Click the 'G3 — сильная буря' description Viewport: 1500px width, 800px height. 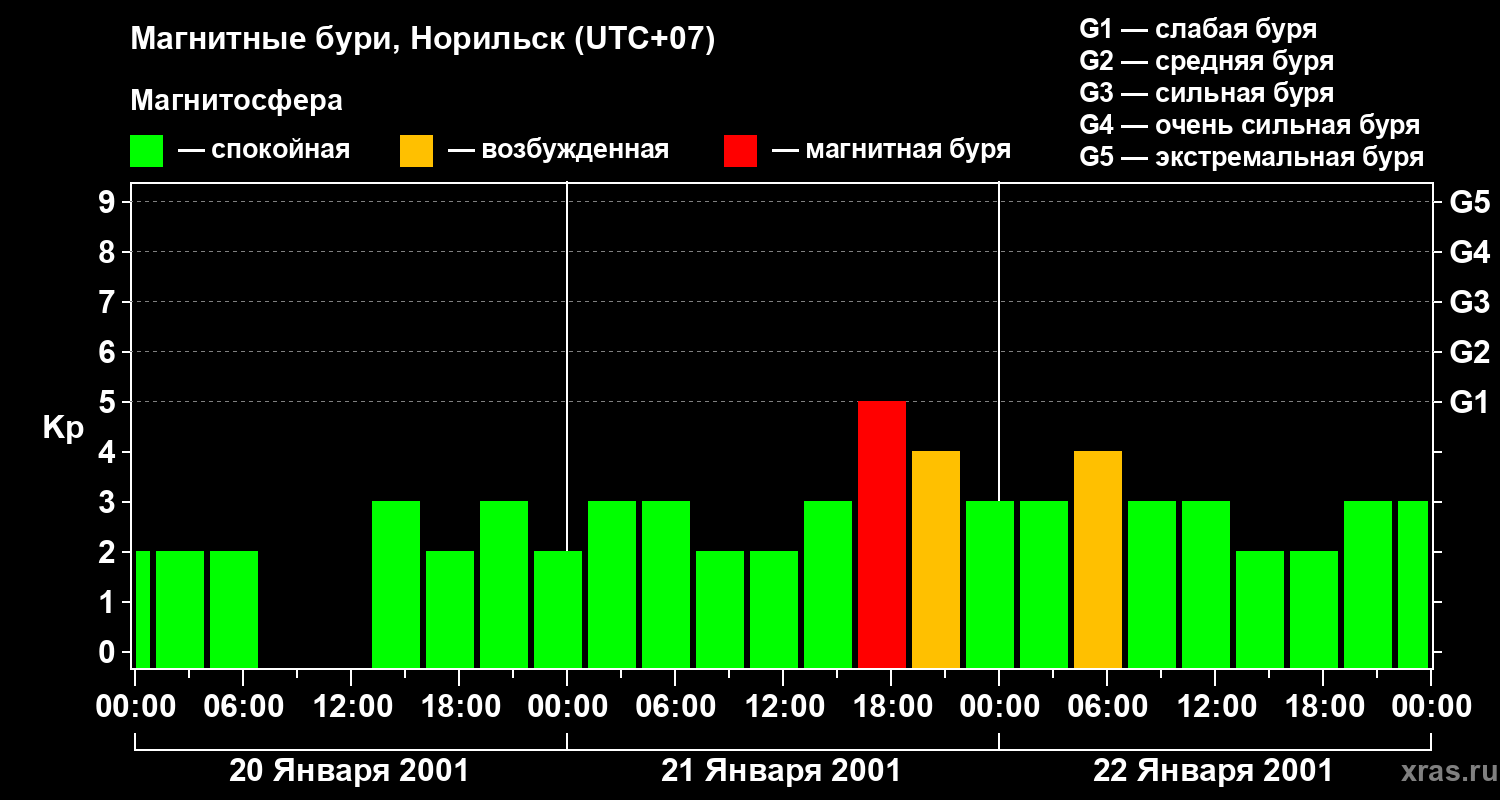[1207, 93]
